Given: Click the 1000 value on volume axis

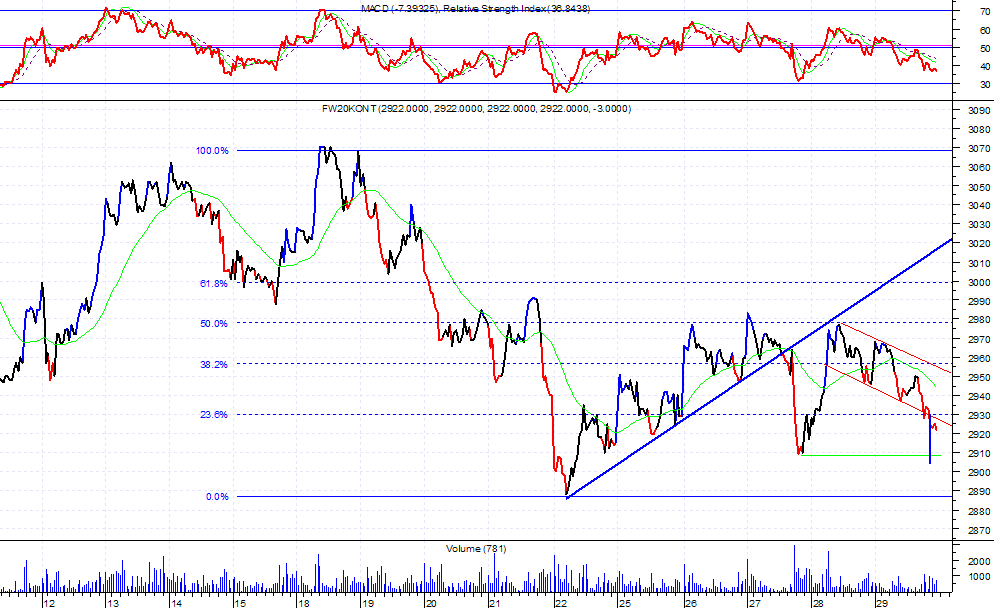Looking at the screenshot, I should point(979,577).
